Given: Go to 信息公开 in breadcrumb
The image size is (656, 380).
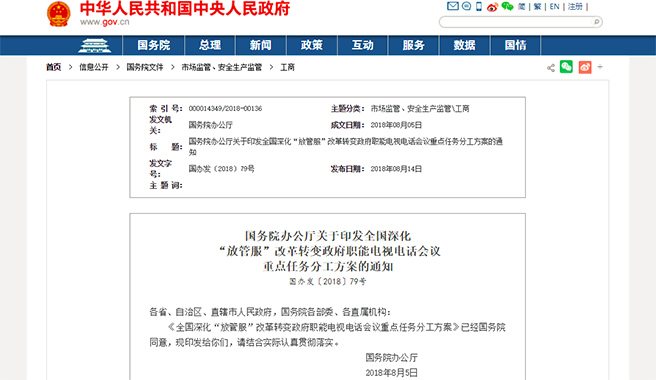Looking at the screenshot, I should click(94, 67).
